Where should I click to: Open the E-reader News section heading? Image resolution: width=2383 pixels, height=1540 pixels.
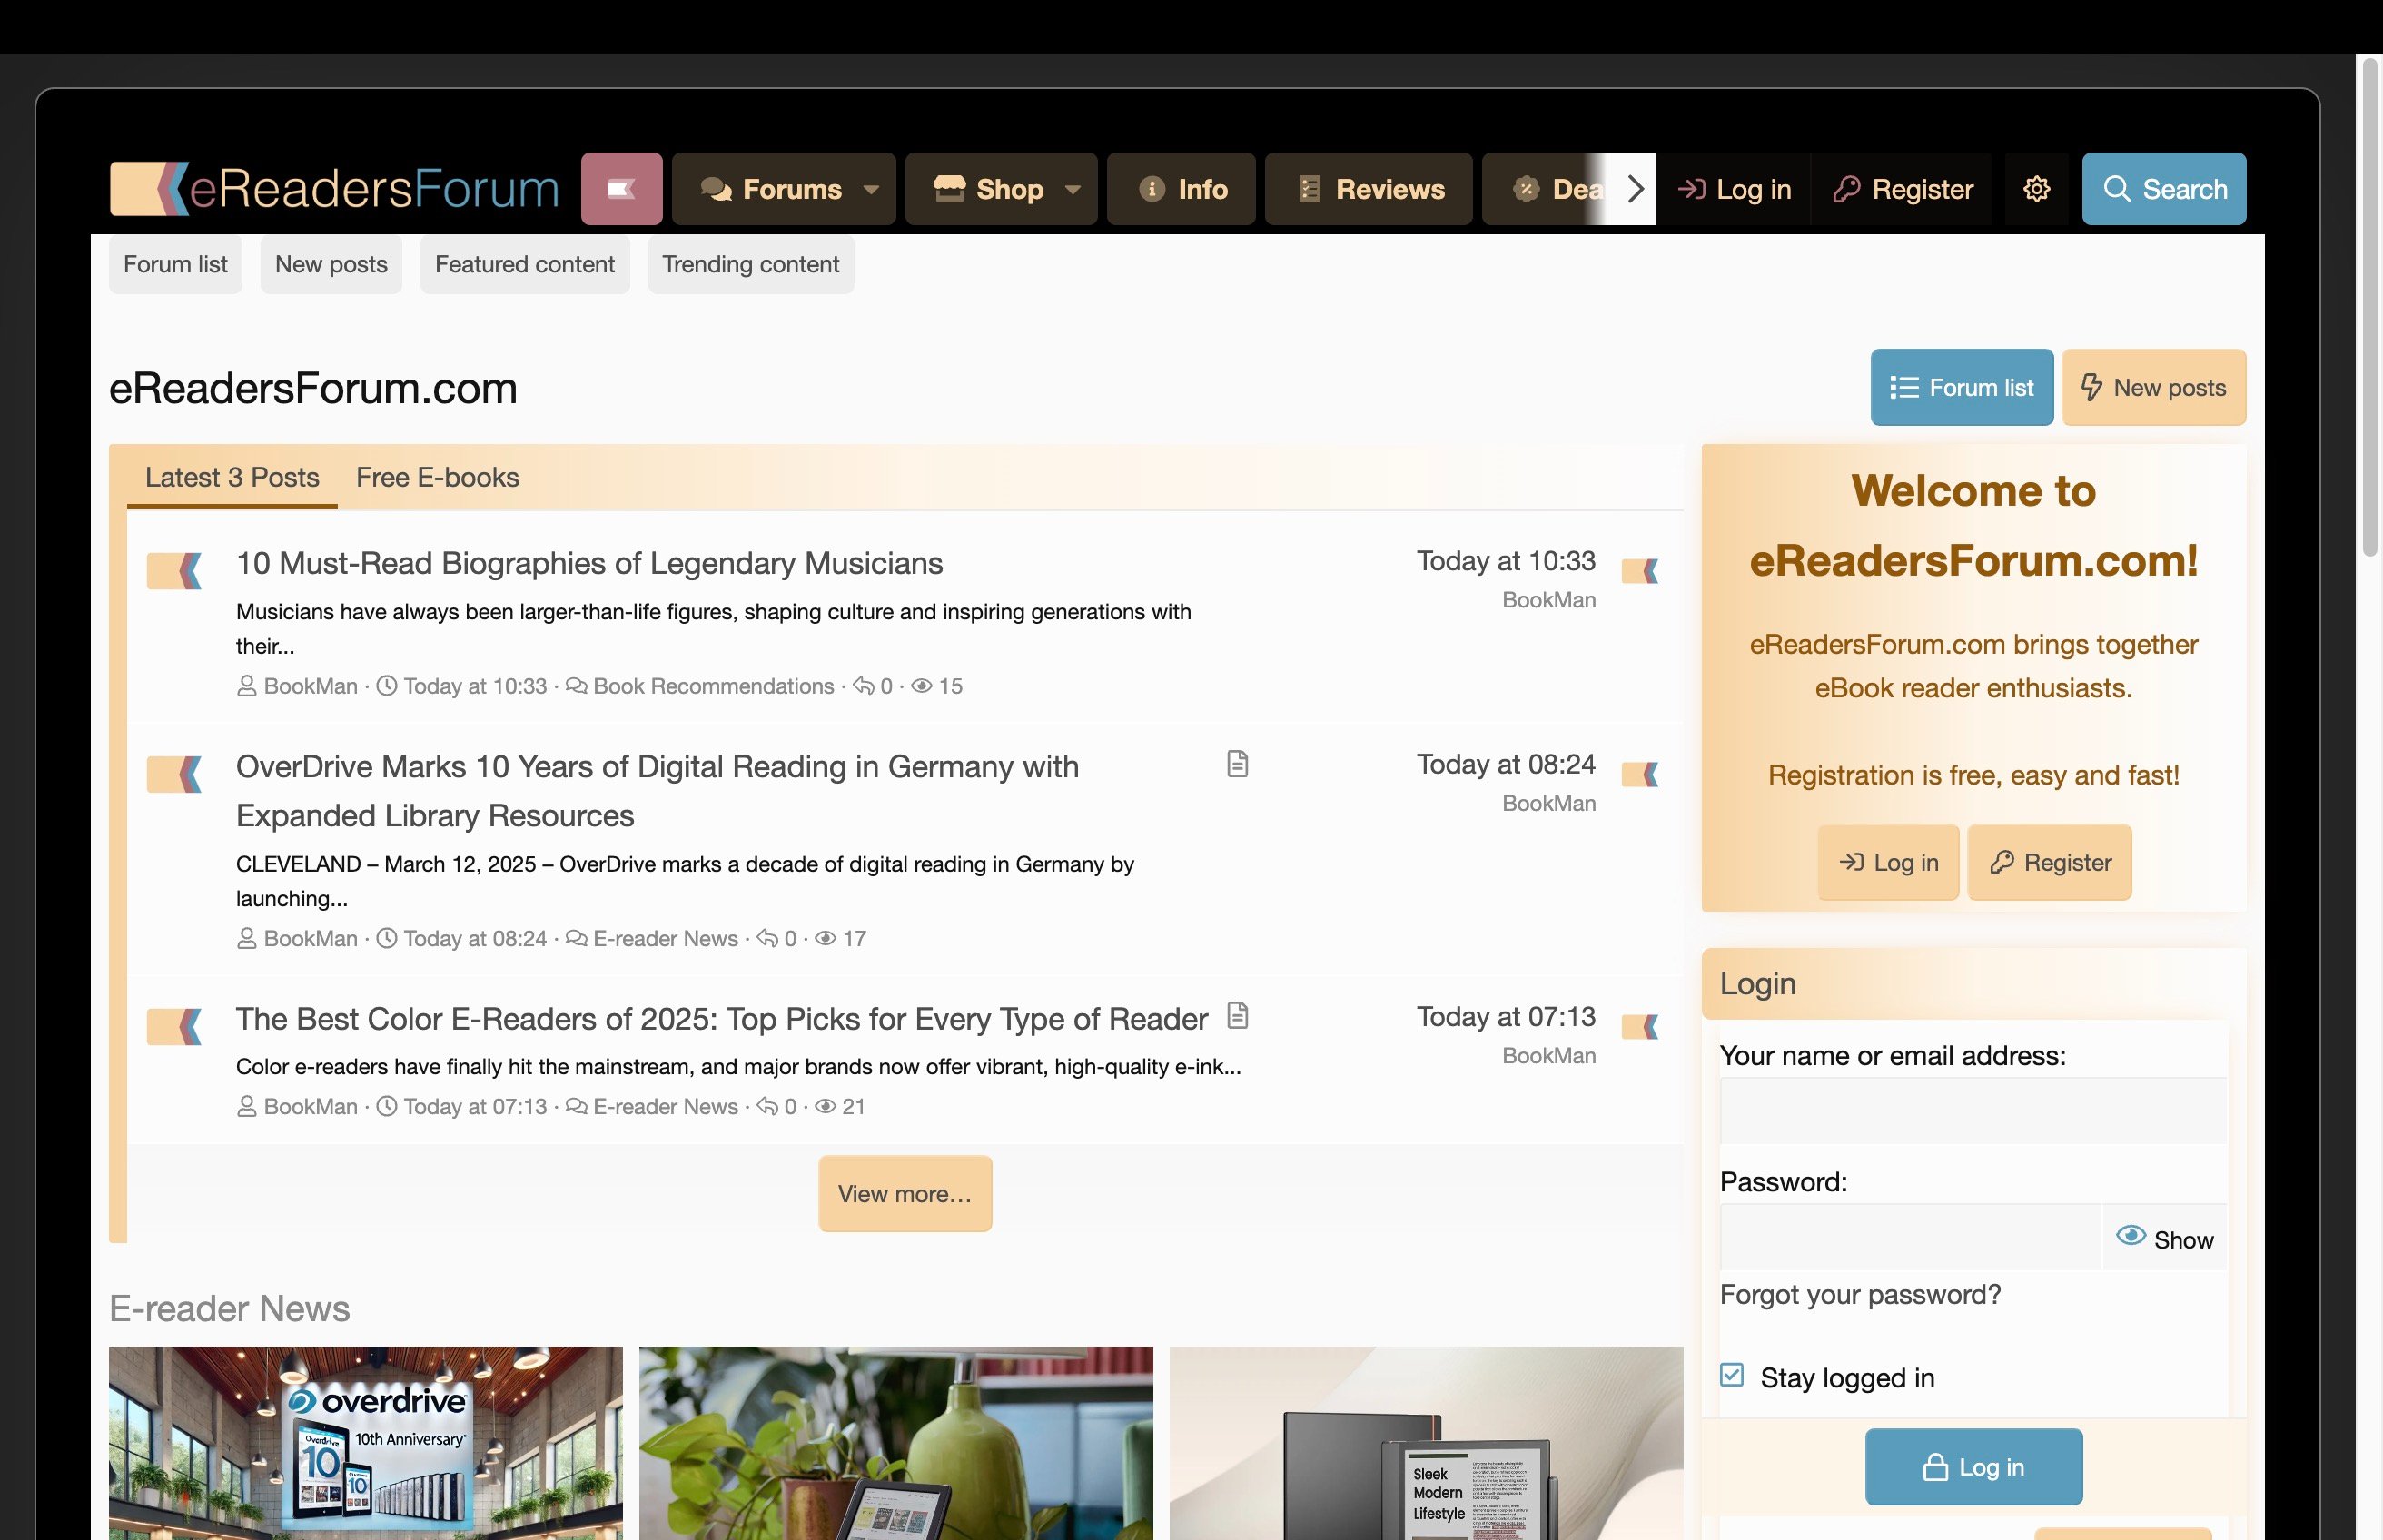coord(229,1309)
